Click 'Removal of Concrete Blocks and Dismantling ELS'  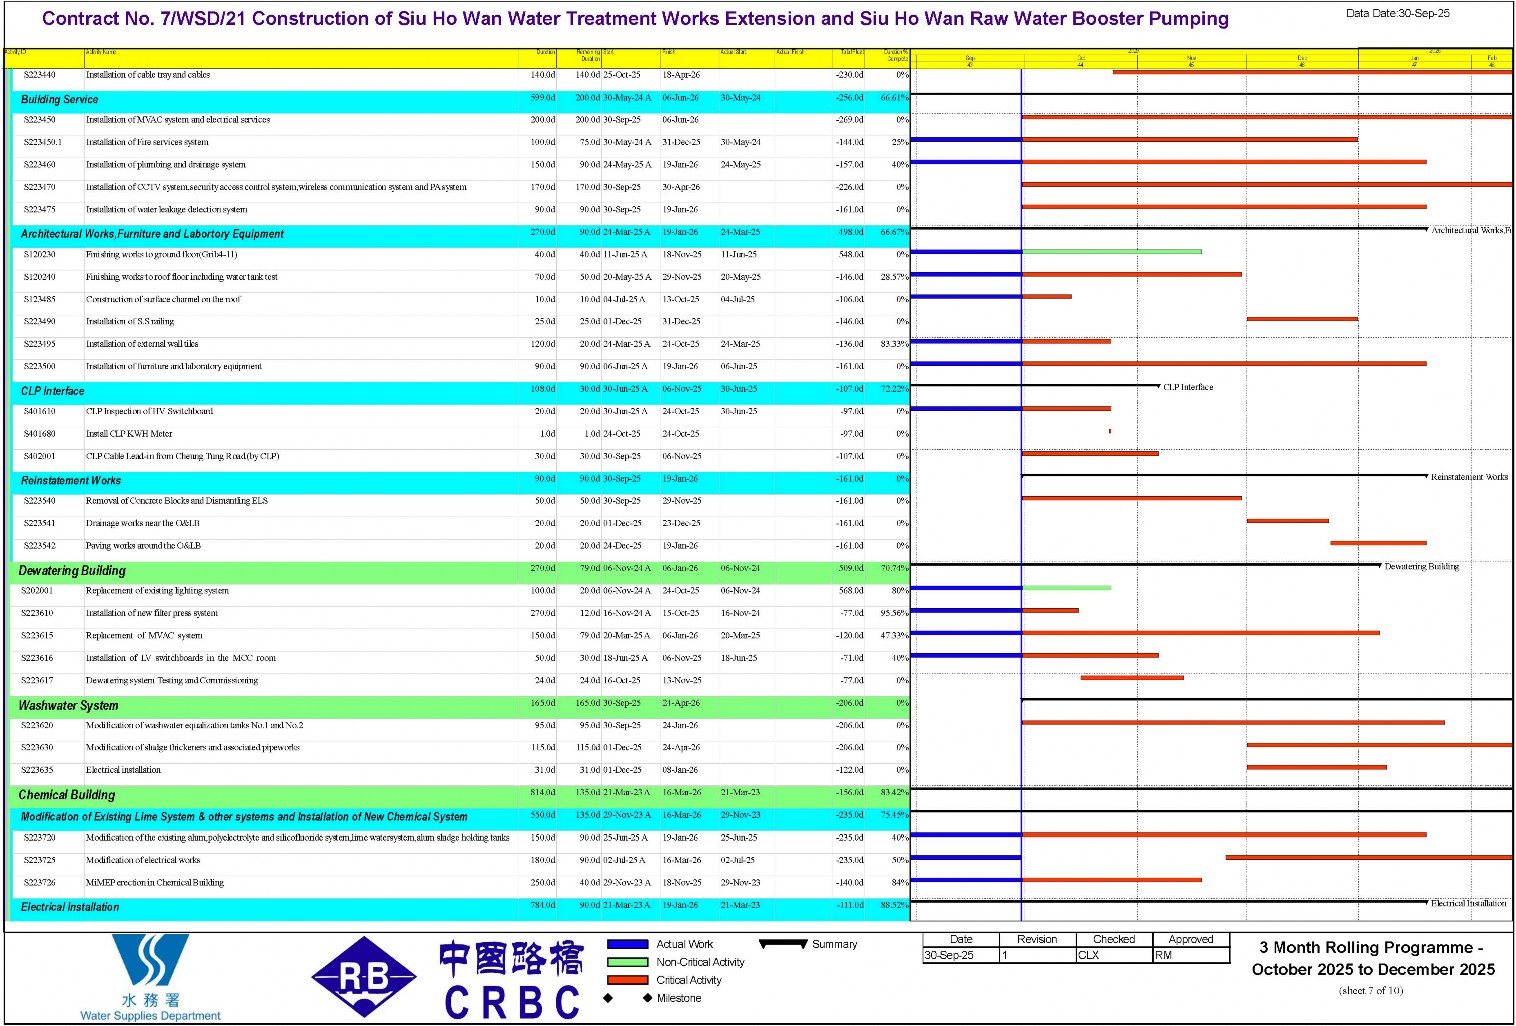176,501
